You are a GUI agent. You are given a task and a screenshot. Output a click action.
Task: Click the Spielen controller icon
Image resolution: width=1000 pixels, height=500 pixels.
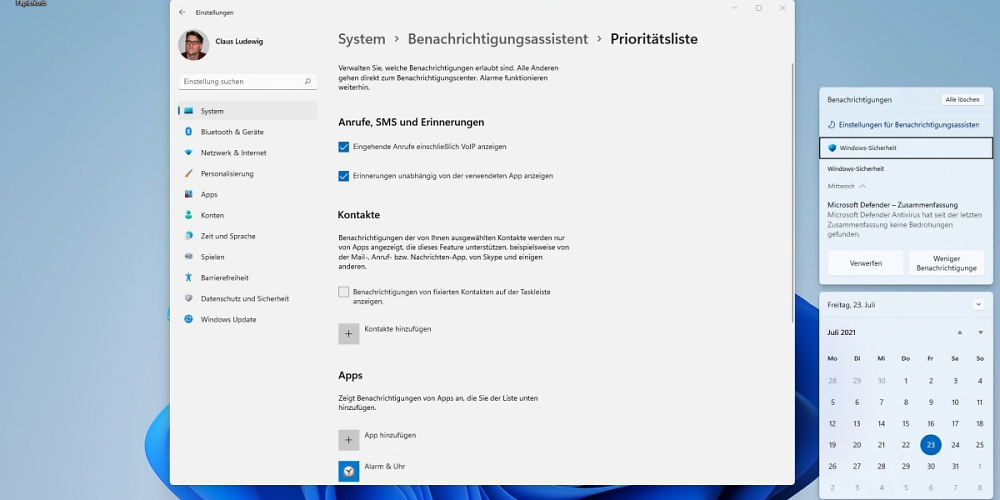[189, 256]
